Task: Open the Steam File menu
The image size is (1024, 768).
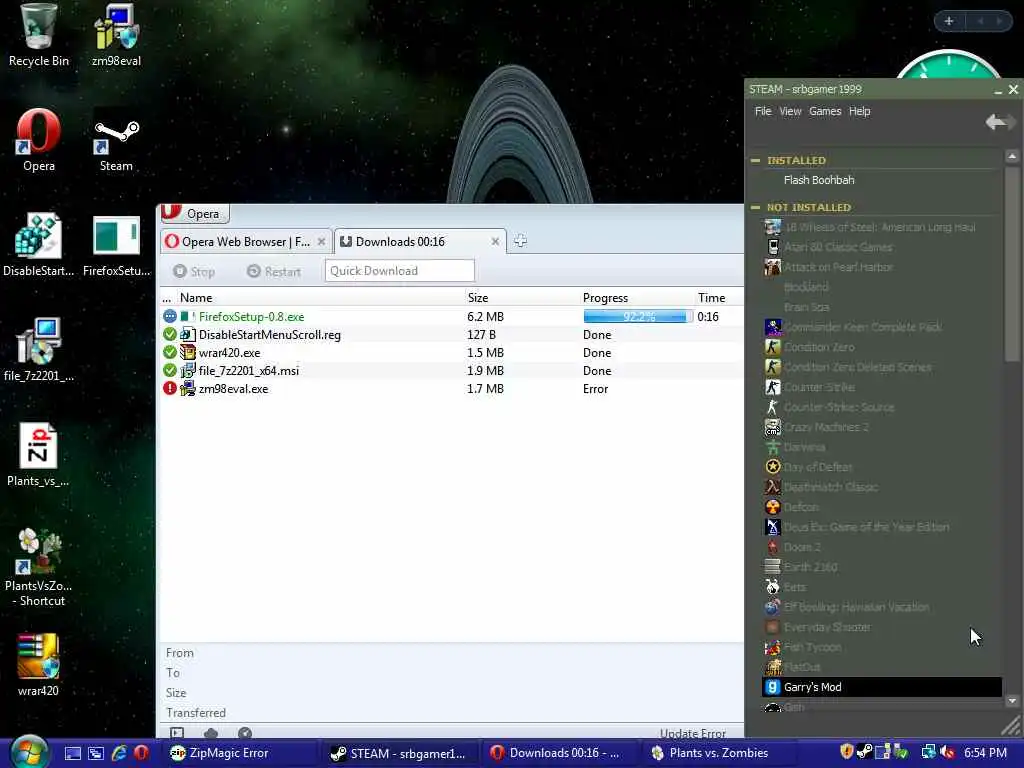Action: 763,111
